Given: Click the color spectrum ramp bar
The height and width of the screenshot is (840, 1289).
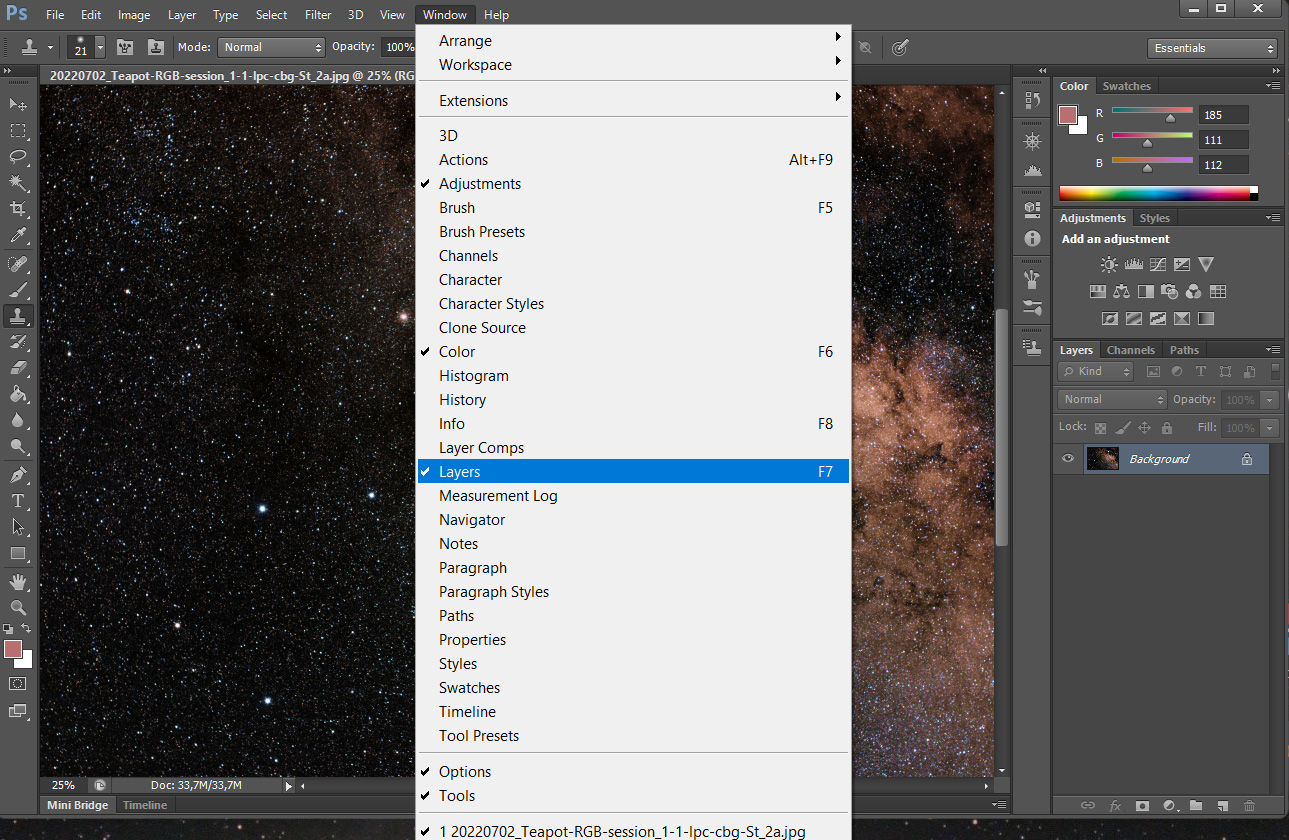Looking at the screenshot, I should (1154, 193).
